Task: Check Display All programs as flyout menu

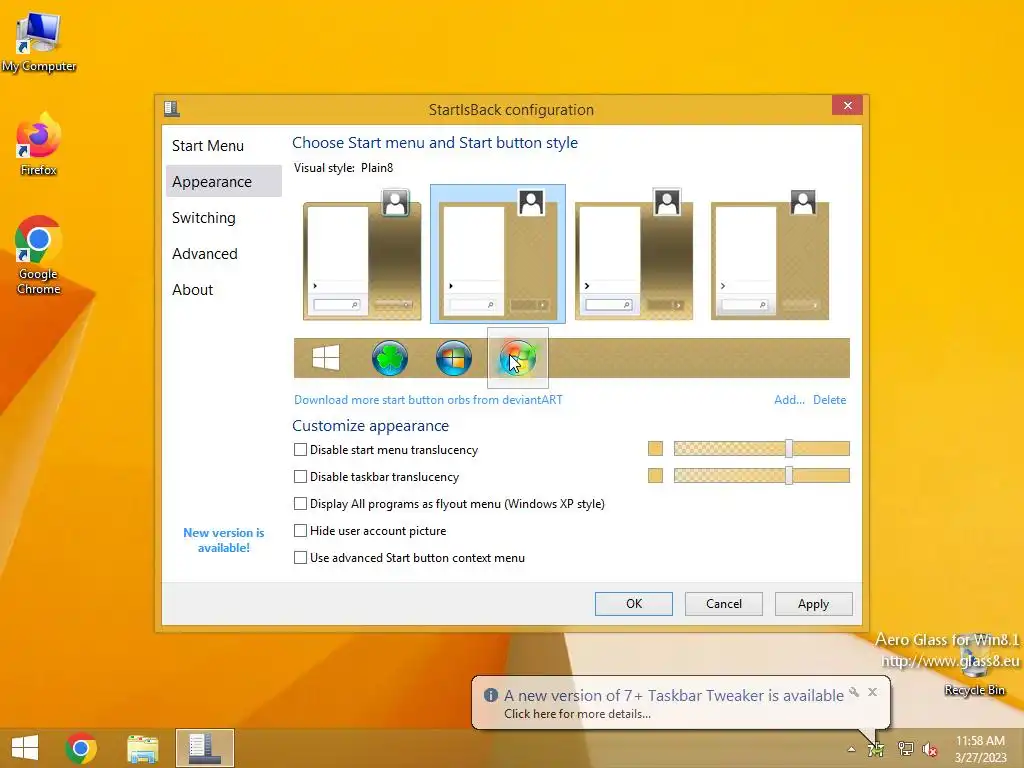Action: coord(300,504)
